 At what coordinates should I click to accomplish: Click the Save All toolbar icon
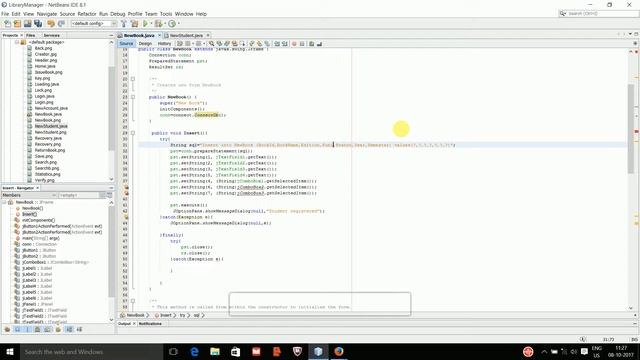(x=38, y=24)
